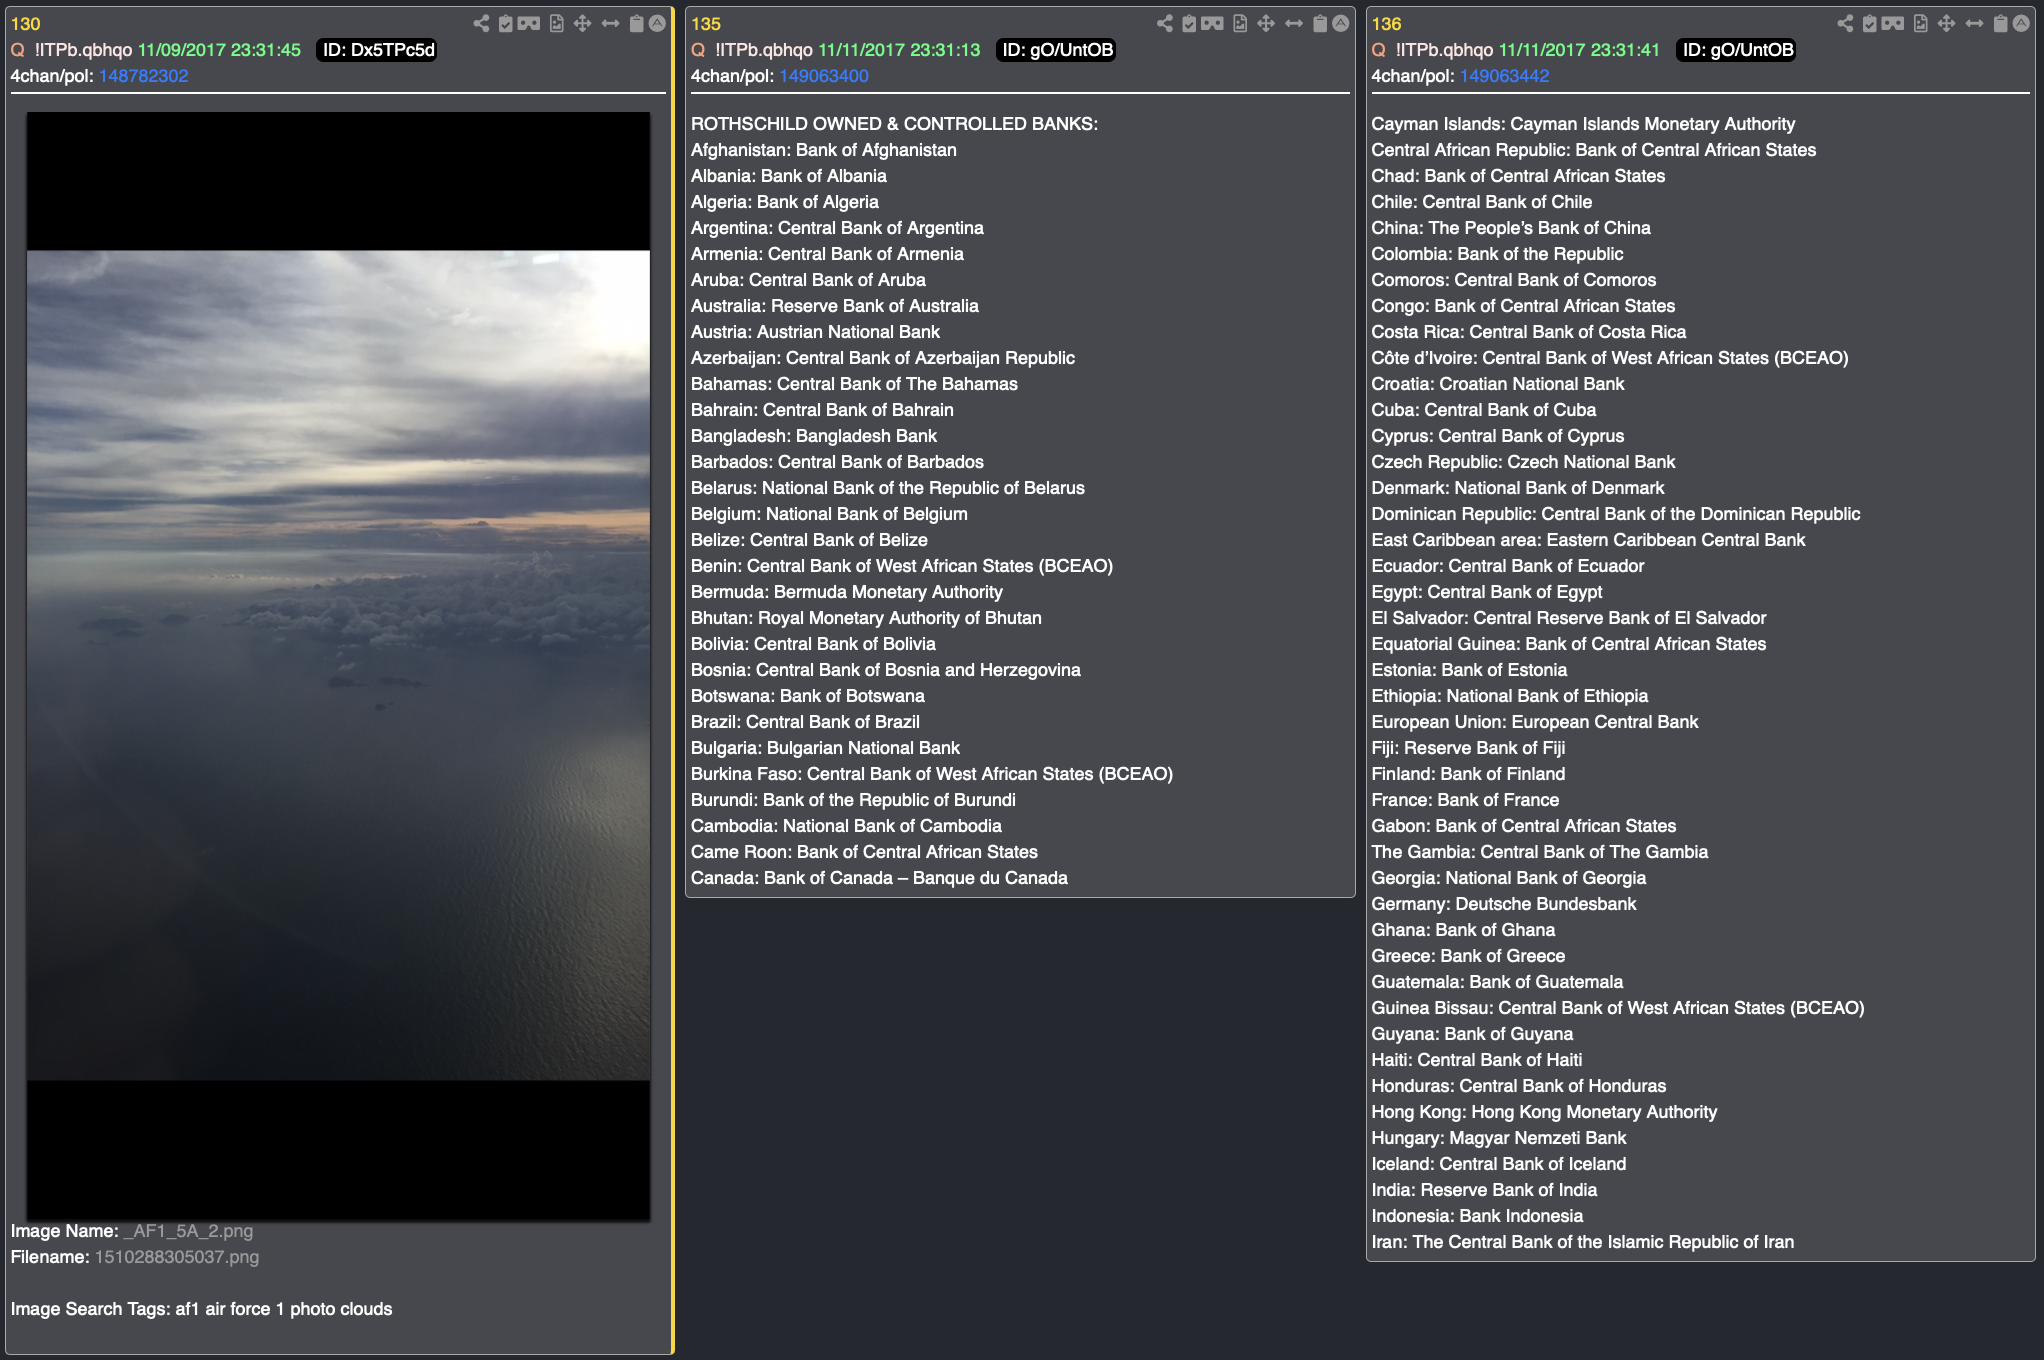Share post 135 via share icon
The image size is (2044, 1360).
coord(1164,23)
